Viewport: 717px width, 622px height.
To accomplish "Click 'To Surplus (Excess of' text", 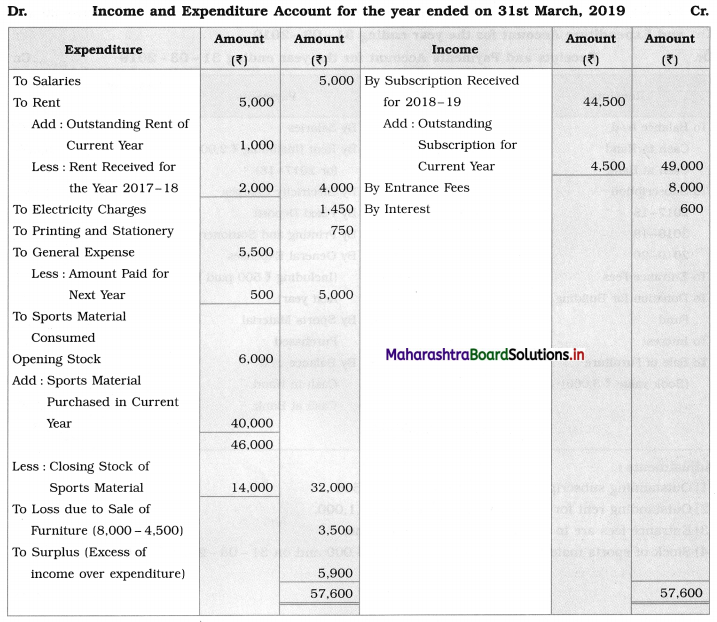I will (x=80, y=552).
